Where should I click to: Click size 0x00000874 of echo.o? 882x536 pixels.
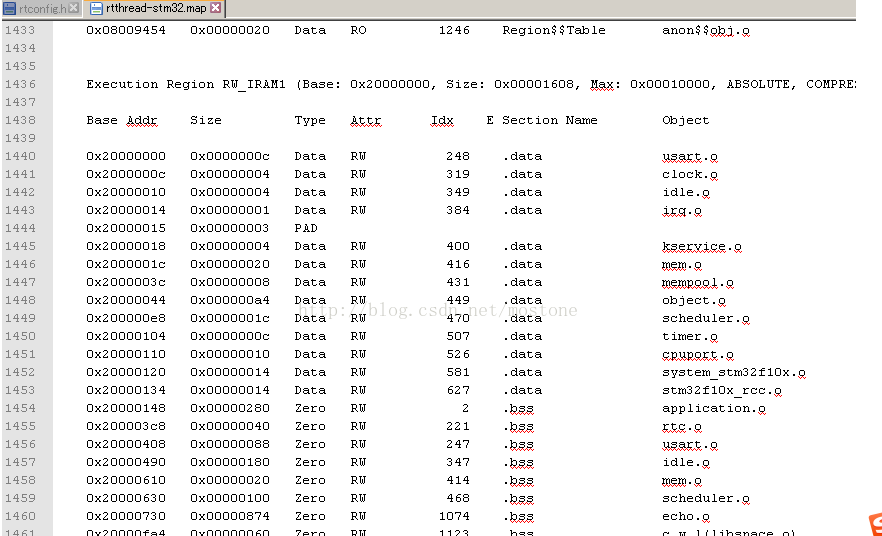tap(230, 516)
